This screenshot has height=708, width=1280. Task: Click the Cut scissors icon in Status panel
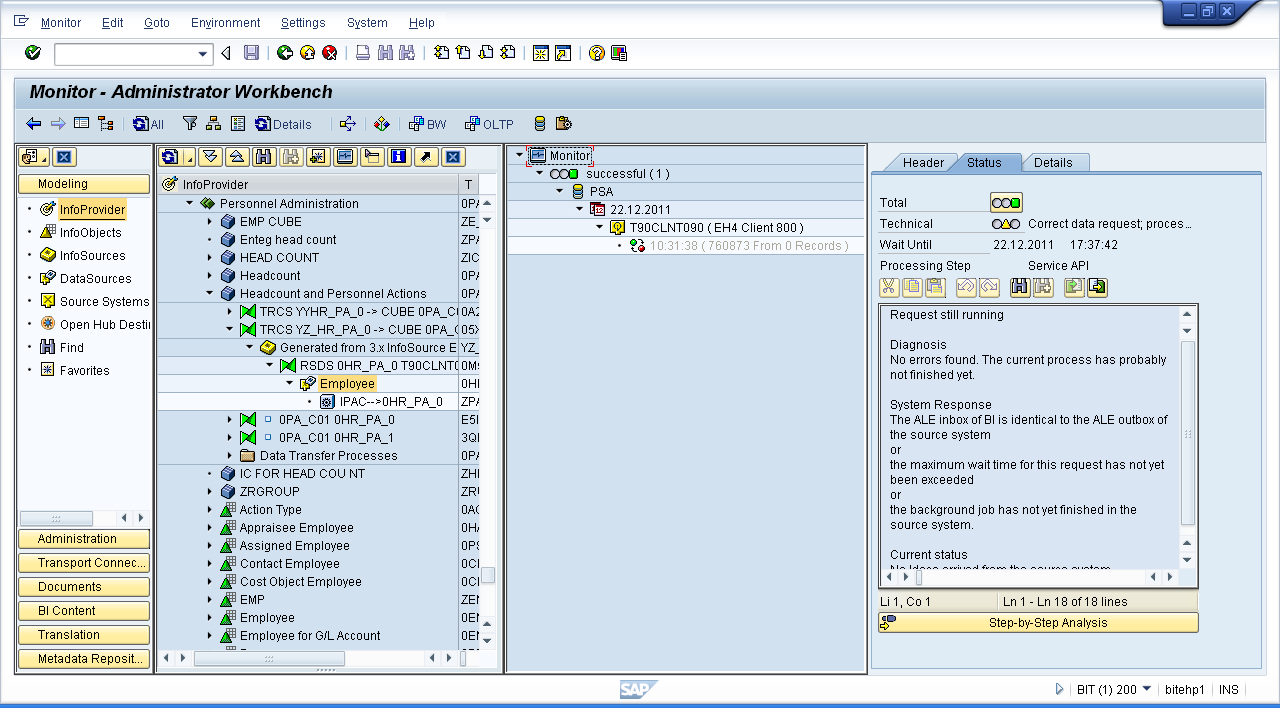coord(889,287)
